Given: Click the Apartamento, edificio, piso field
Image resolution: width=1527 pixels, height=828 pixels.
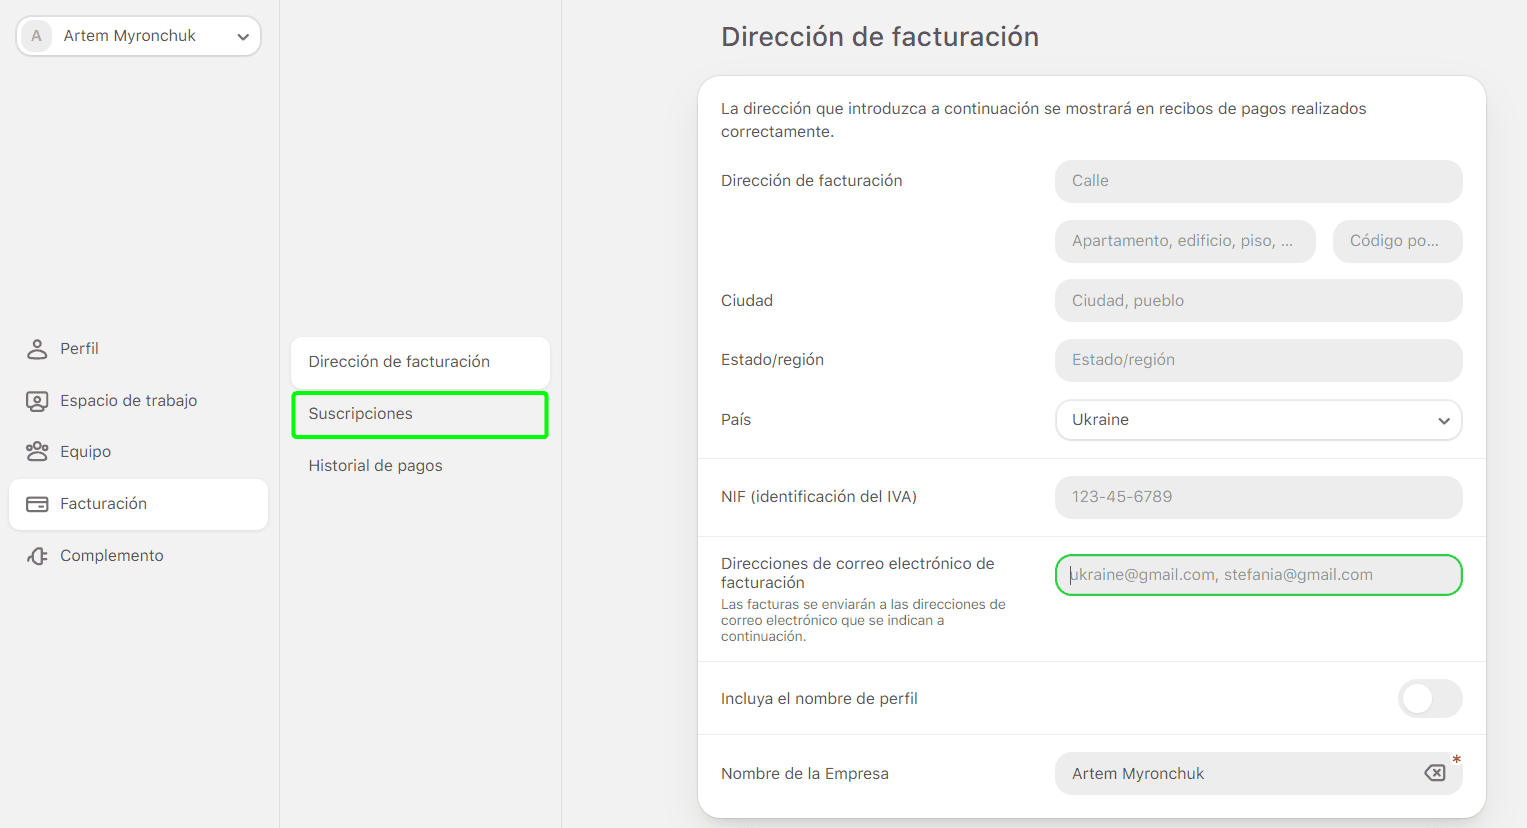Looking at the screenshot, I should tap(1185, 241).
